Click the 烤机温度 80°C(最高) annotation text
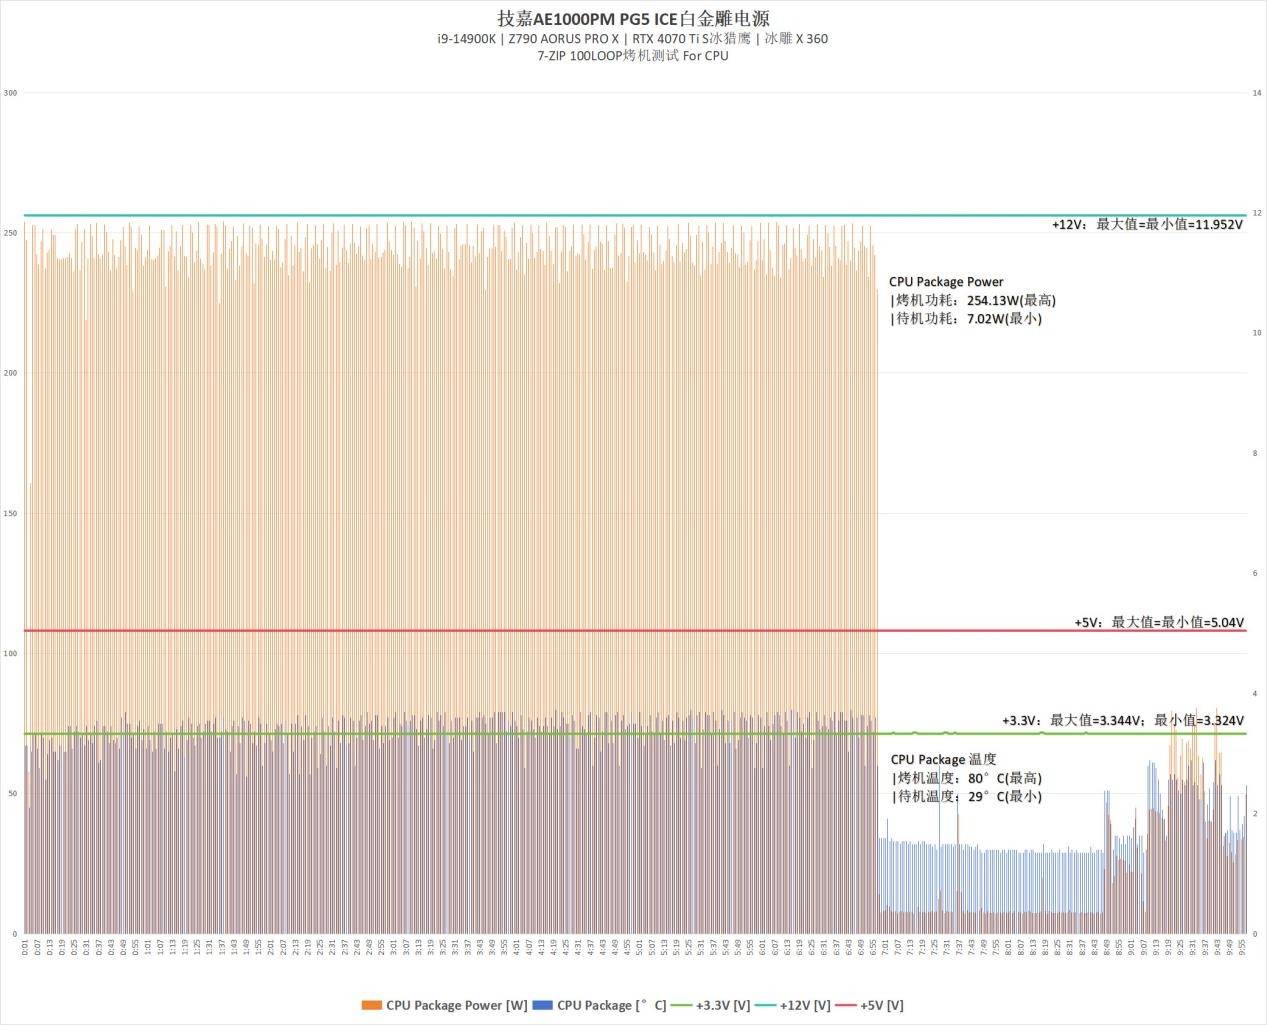The width and height of the screenshot is (1267, 1025). (x=966, y=778)
